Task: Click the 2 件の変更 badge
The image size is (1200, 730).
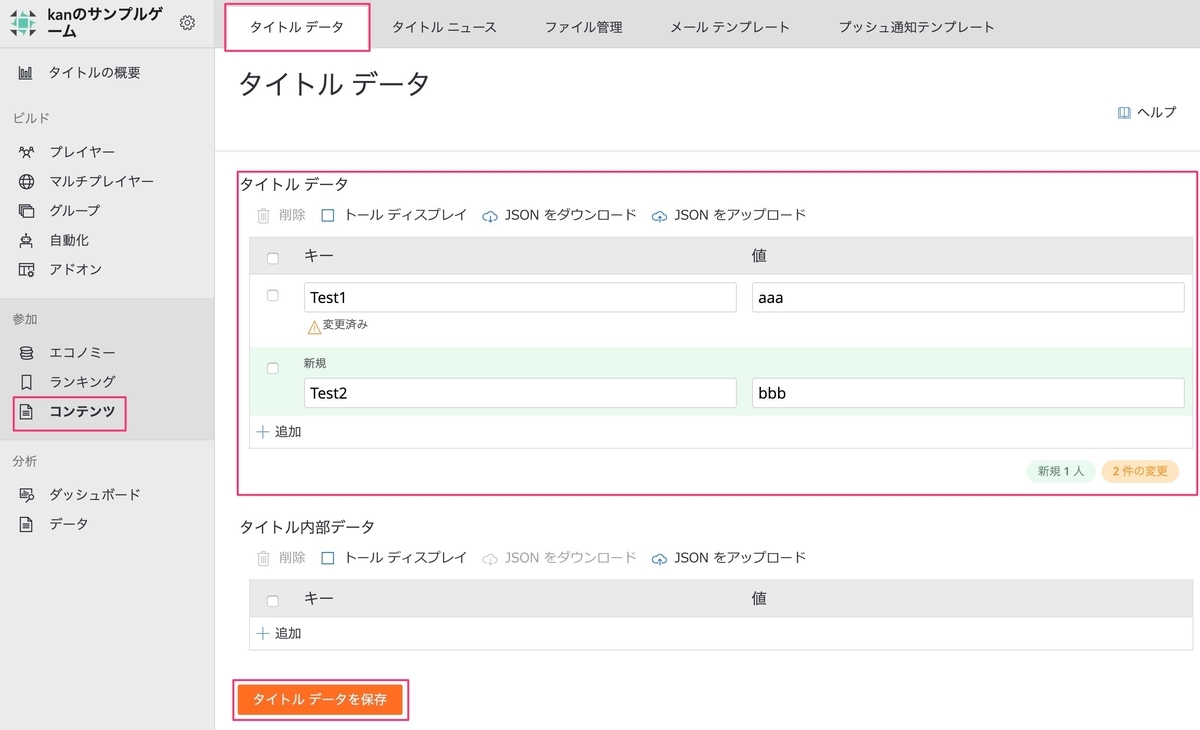Action: (1140, 471)
